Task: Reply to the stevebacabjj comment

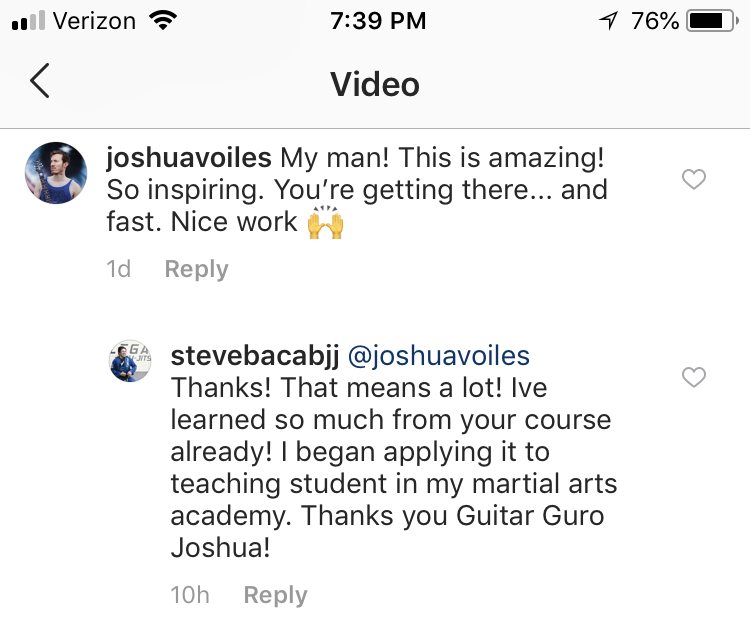Action: 275,595
